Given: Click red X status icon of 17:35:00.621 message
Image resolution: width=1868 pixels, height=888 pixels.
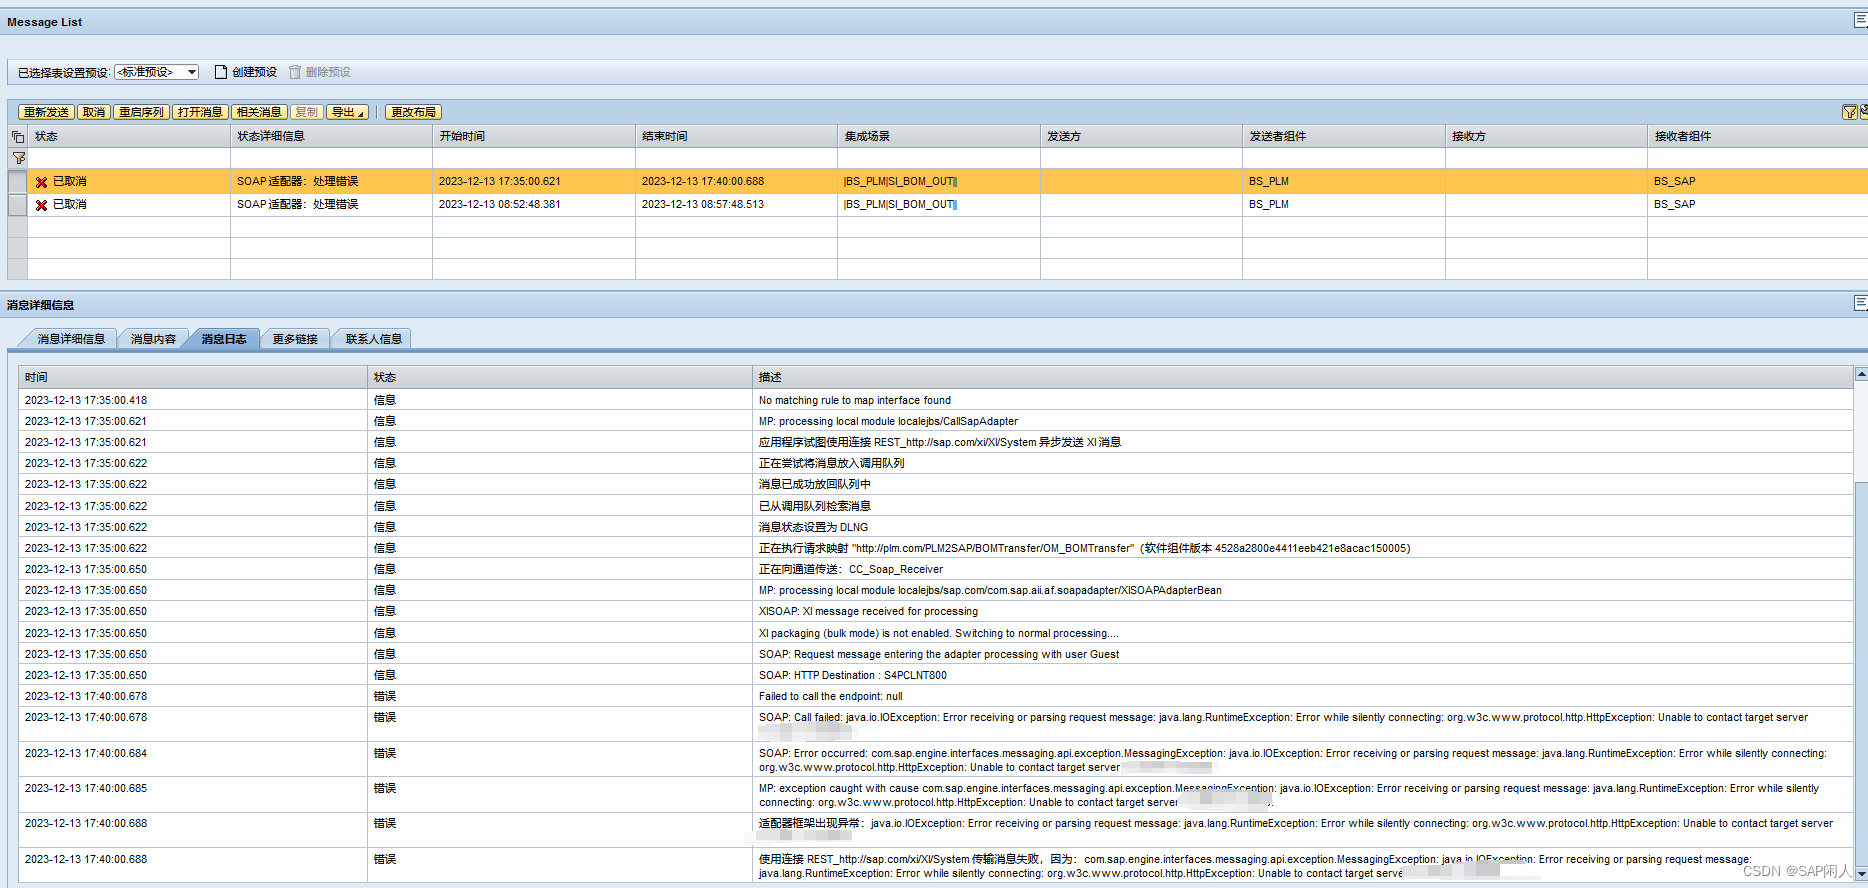Looking at the screenshot, I should (41, 182).
